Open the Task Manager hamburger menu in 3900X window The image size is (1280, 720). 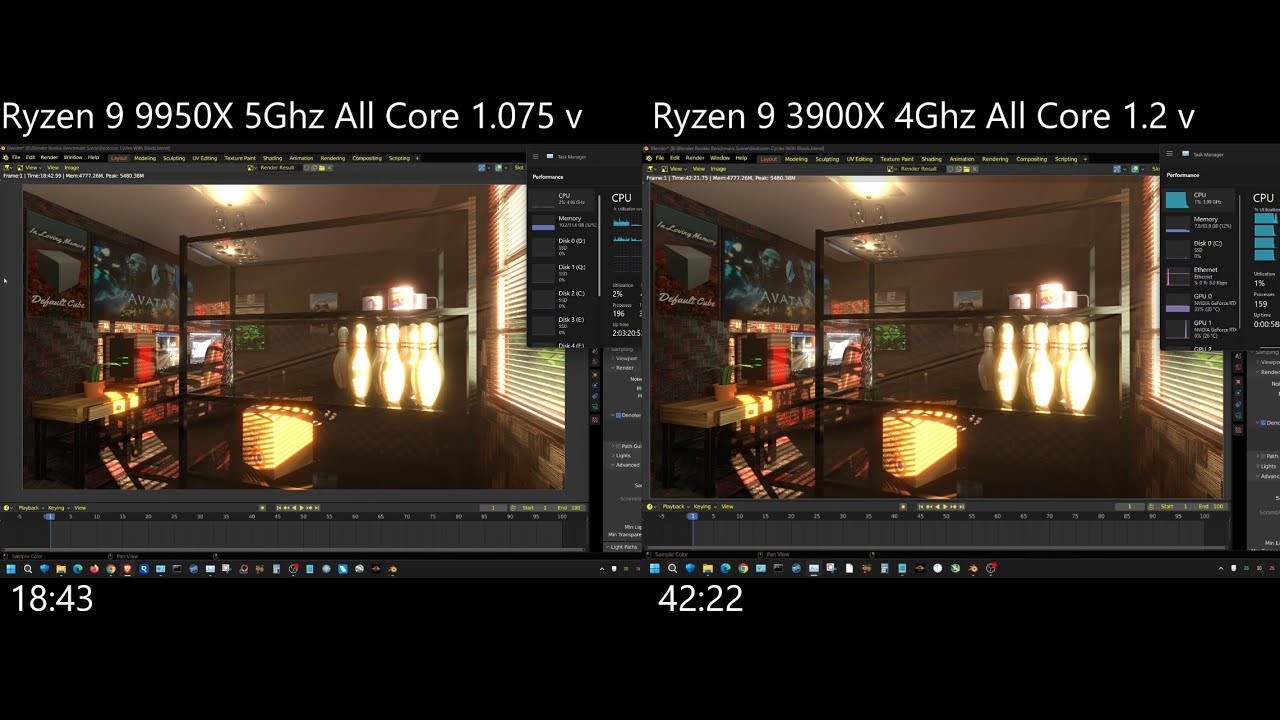point(1169,154)
